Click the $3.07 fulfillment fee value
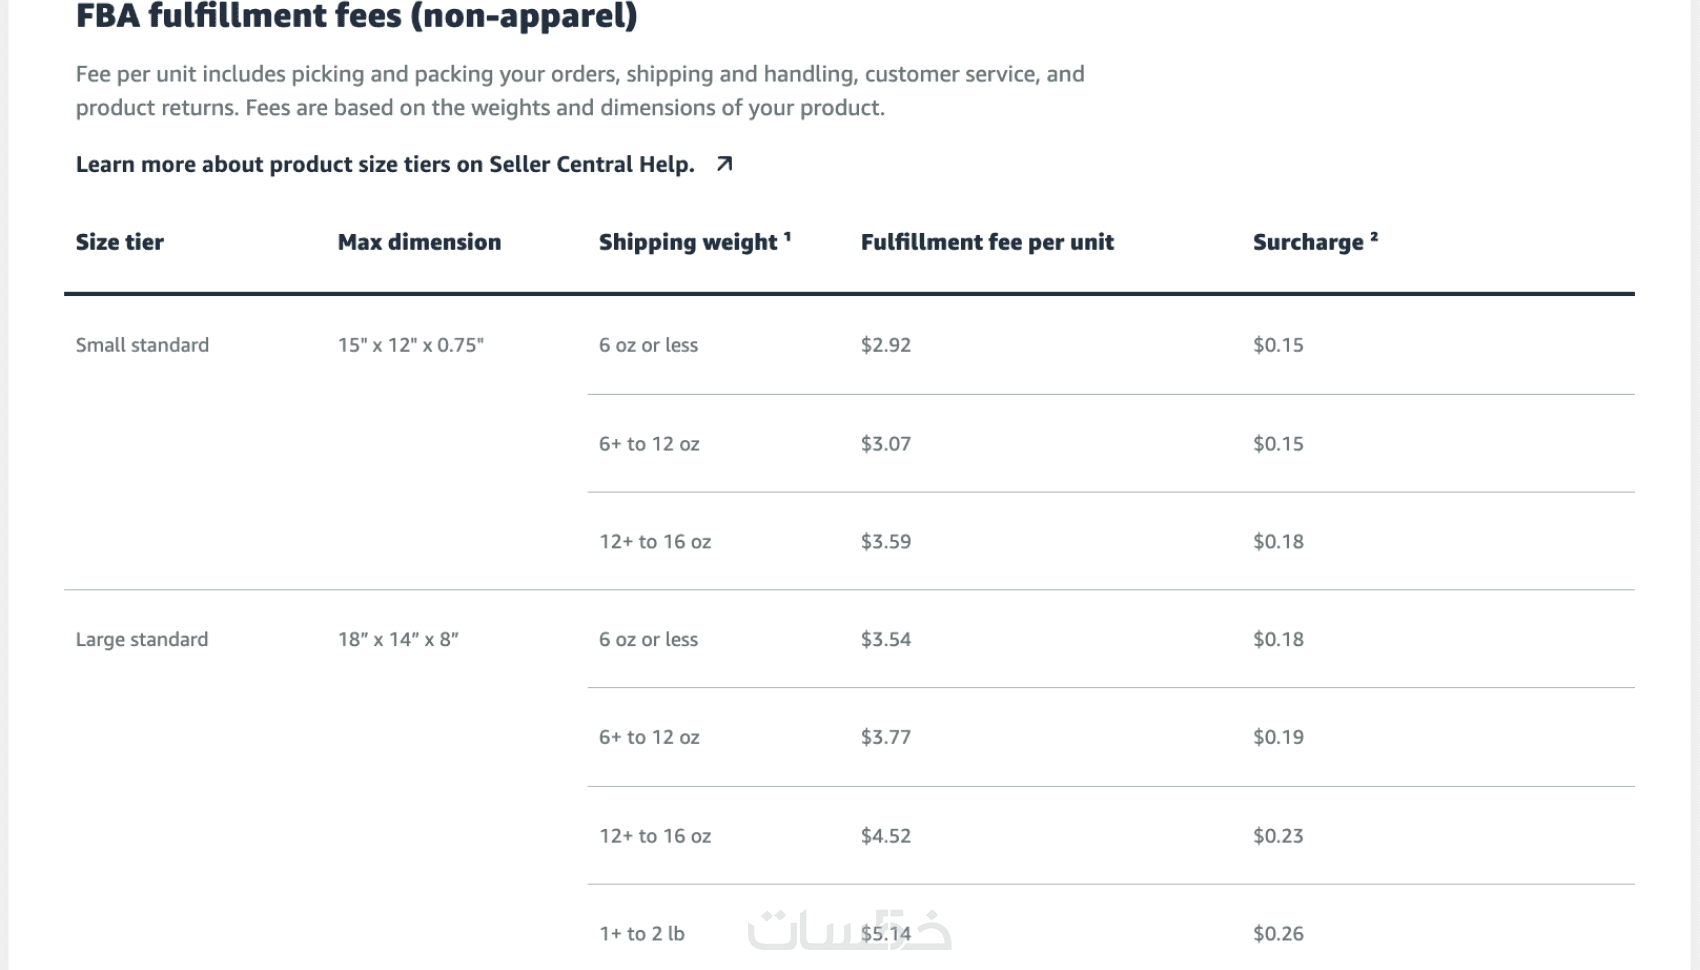1700x970 pixels. (x=885, y=443)
